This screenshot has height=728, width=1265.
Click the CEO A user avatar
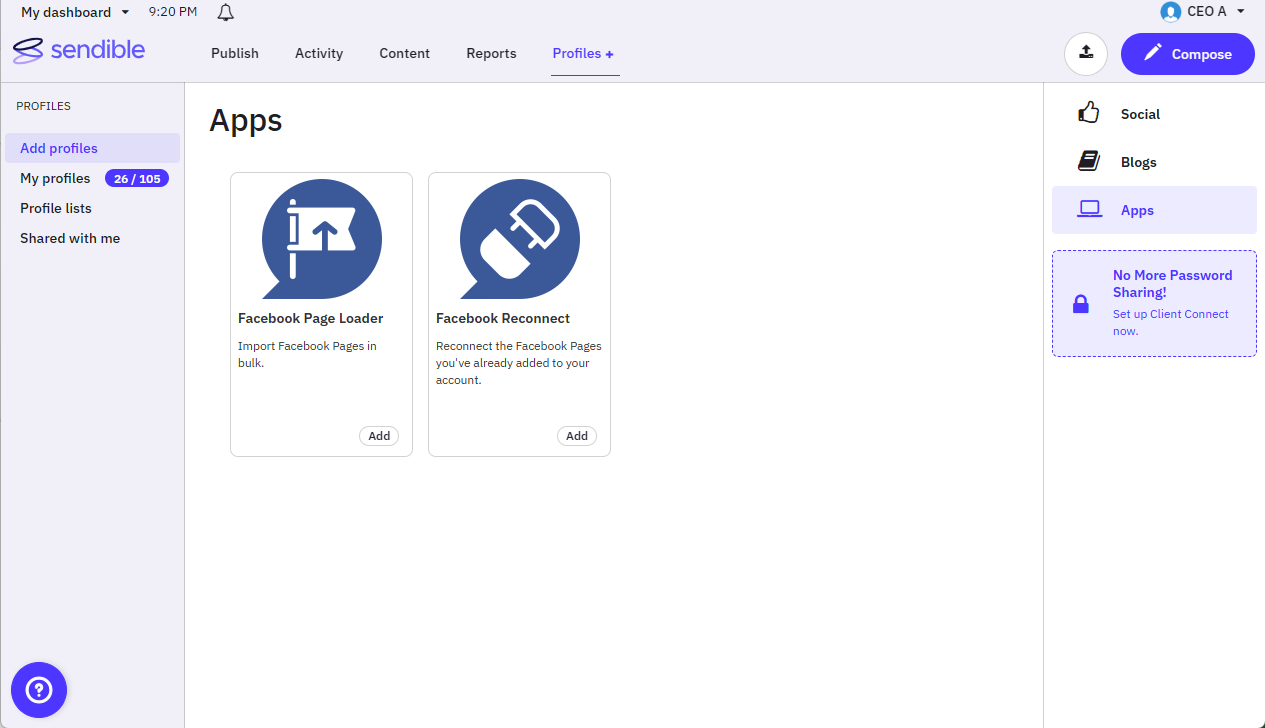tap(1170, 12)
